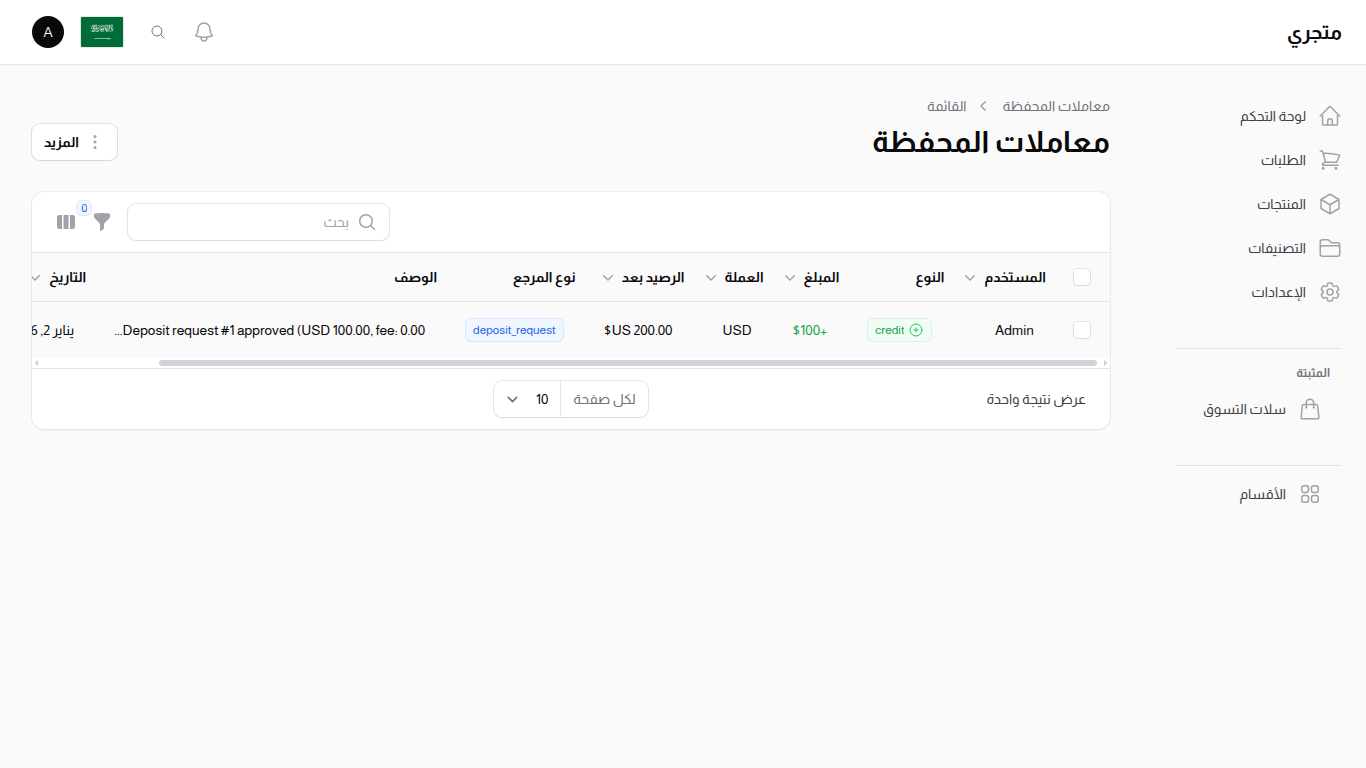The width and height of the screenshot is (1366, 768).
Task: Open the الإعدادات gear icon
Action: (x=1330, y=291)
